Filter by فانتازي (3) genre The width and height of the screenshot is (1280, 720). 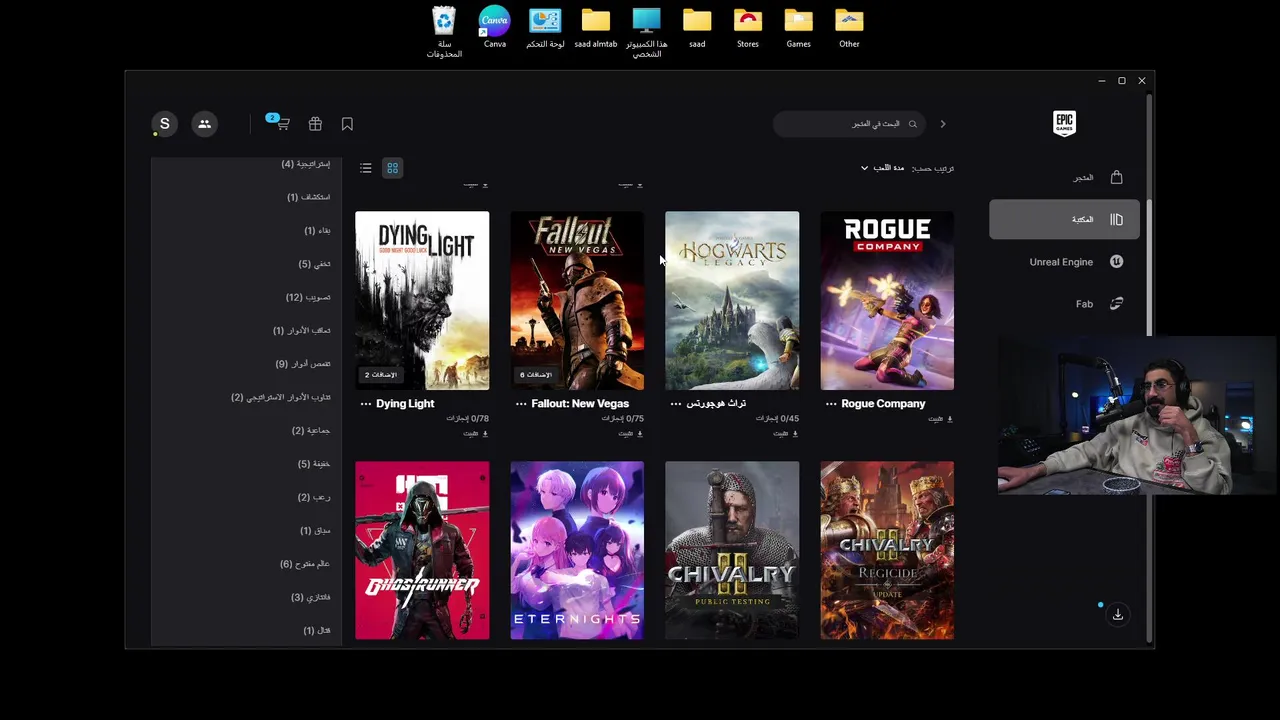coord(310,598)
